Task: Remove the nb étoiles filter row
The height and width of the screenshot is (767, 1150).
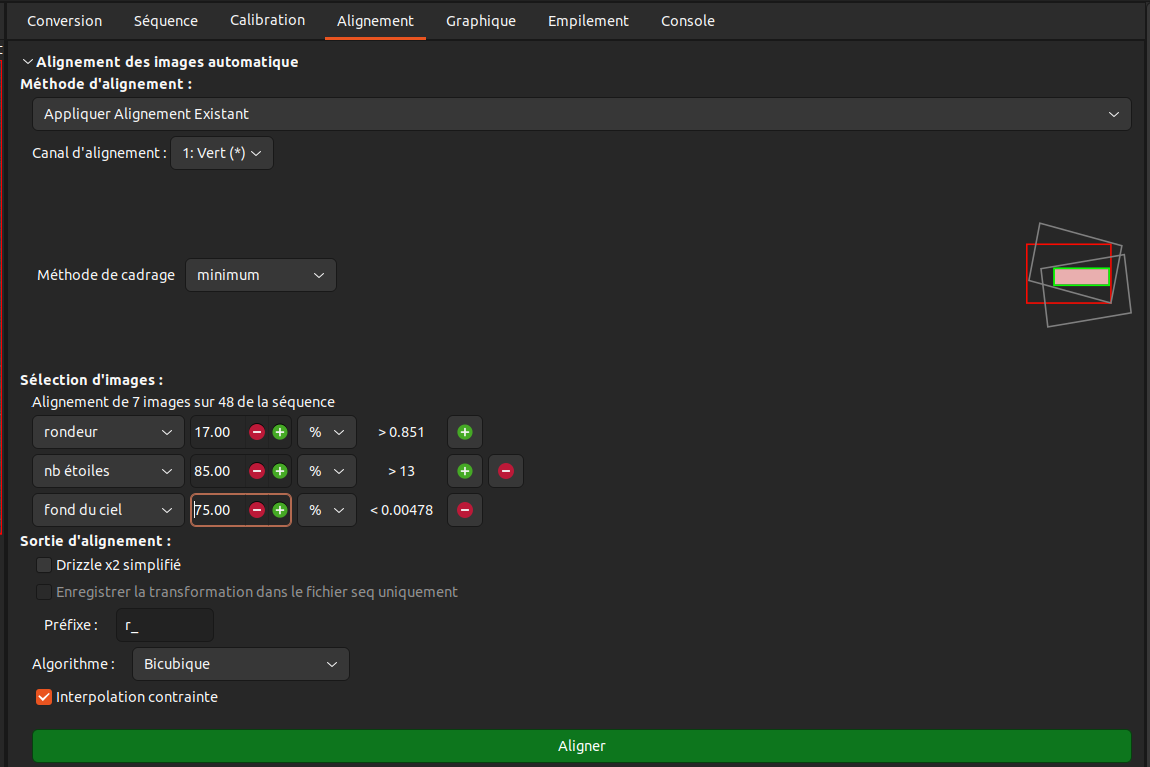Action: 506,471
